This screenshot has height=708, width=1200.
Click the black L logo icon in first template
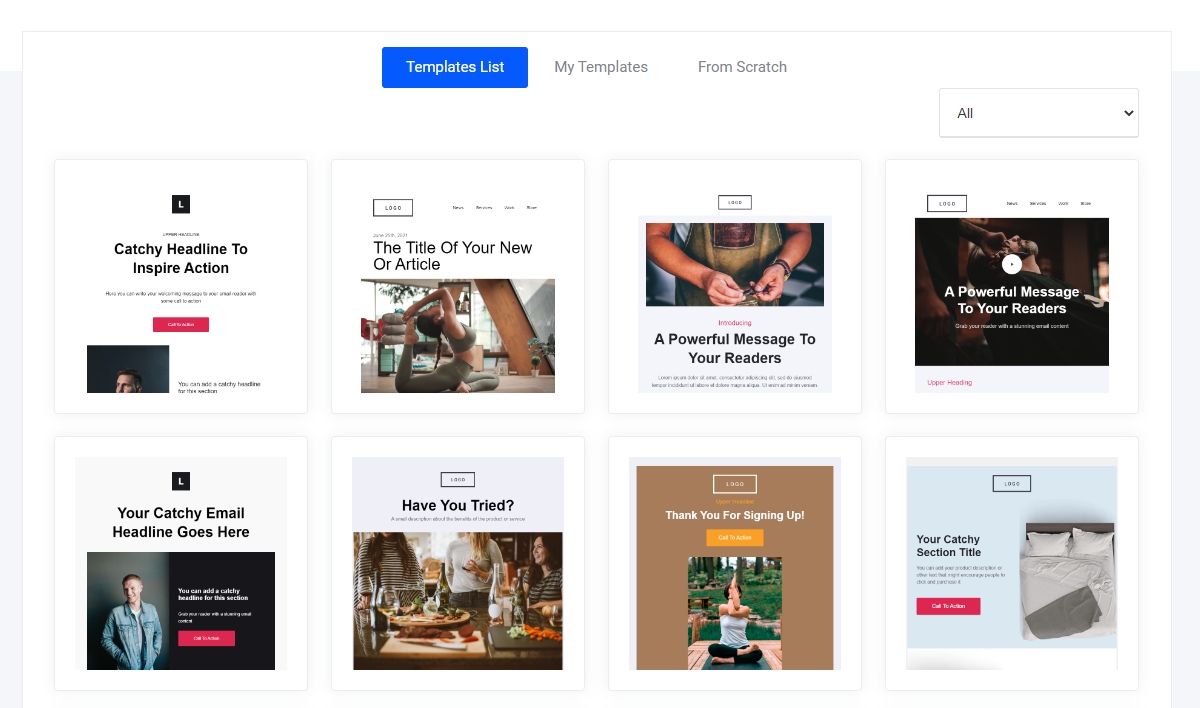tap(181, 204)
